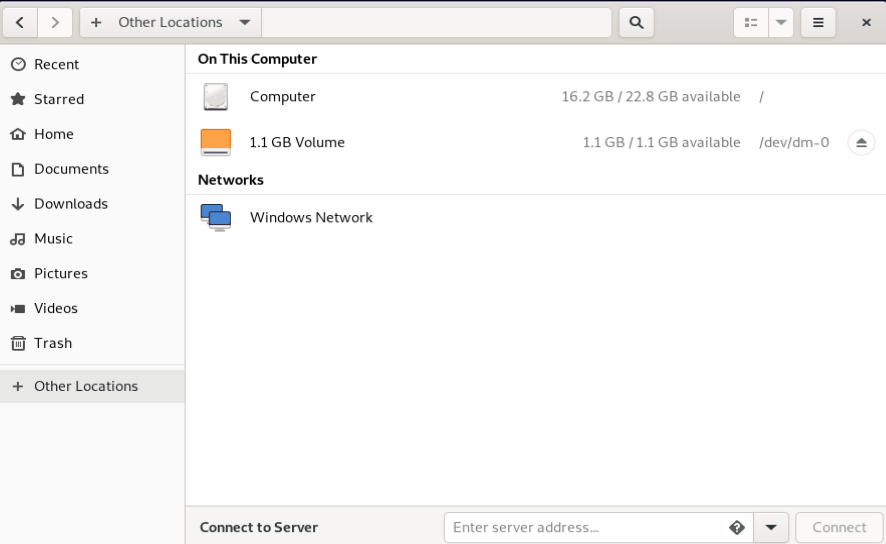Focus the Enter server address field
Screen dimensions: 886x544
[588, 528]
